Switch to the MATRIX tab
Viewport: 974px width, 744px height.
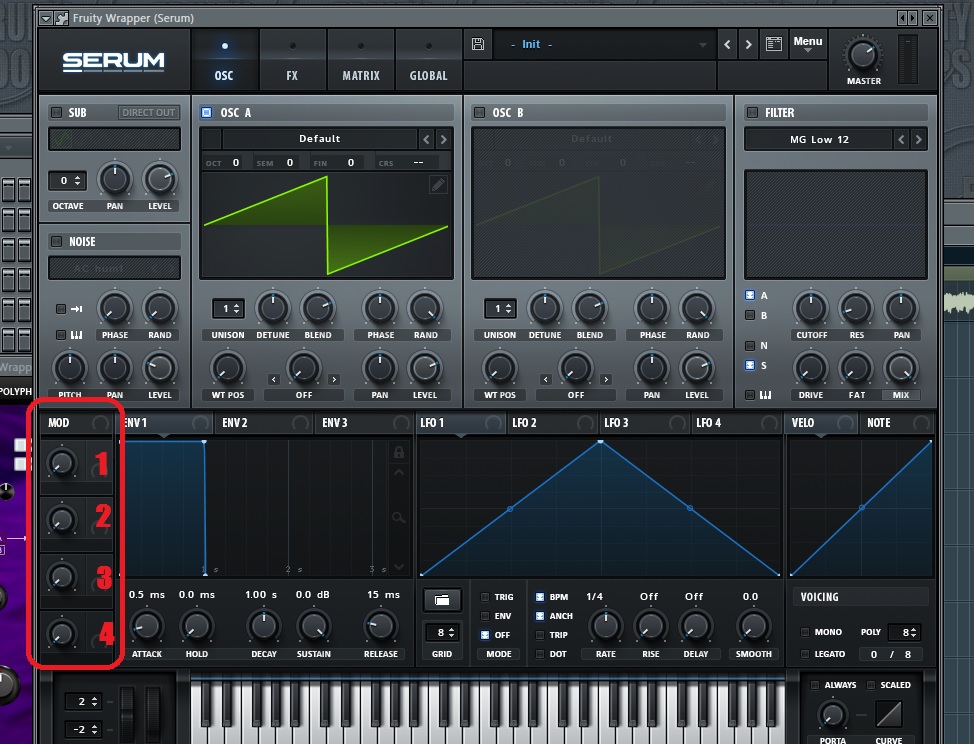click(361, 61)
